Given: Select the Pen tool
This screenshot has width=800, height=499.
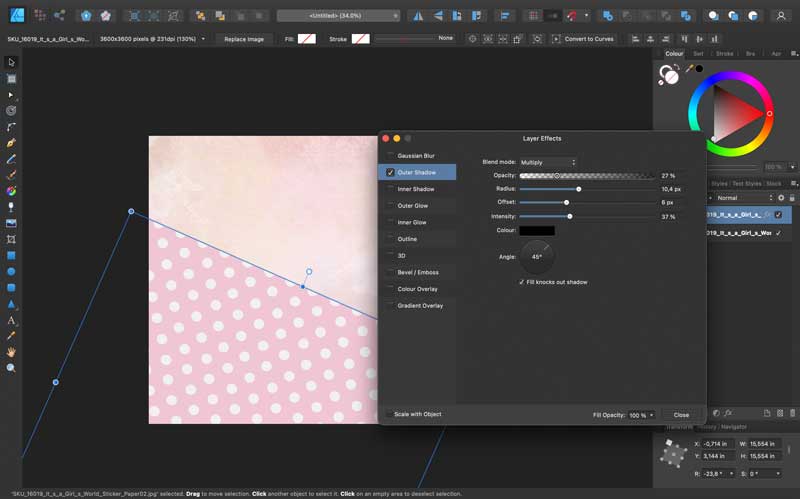Looking at the screenshot, I should tap(11, 143).
